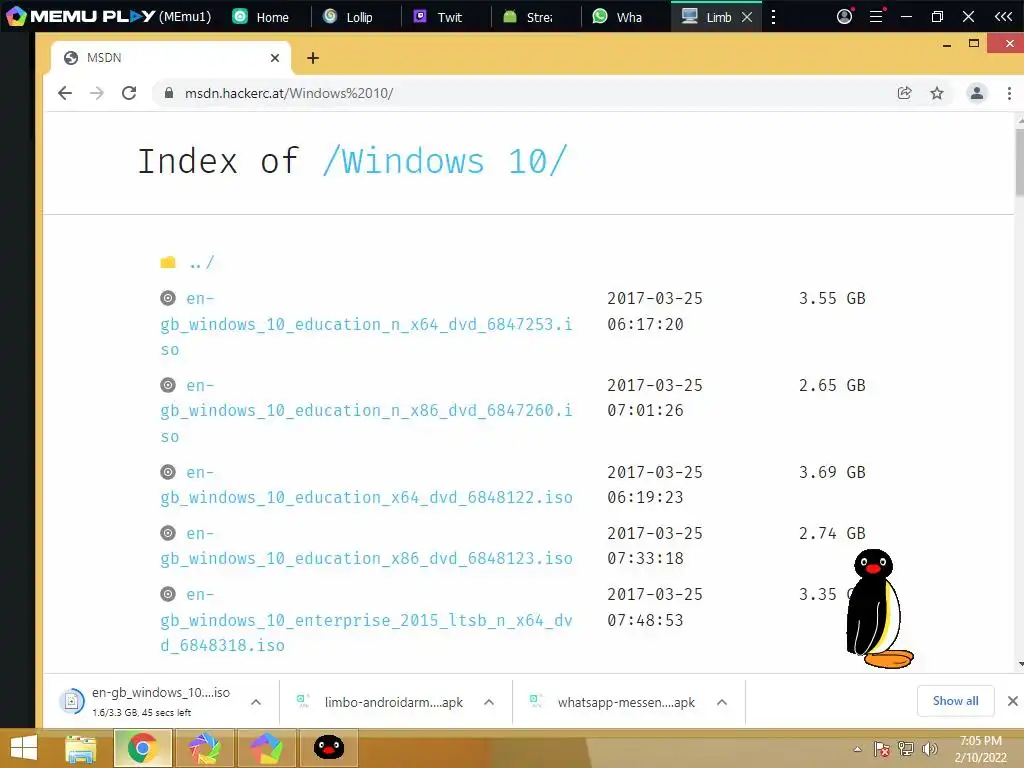
Task: Open the penguin app on taskbar
Action: tap(328, 748)
